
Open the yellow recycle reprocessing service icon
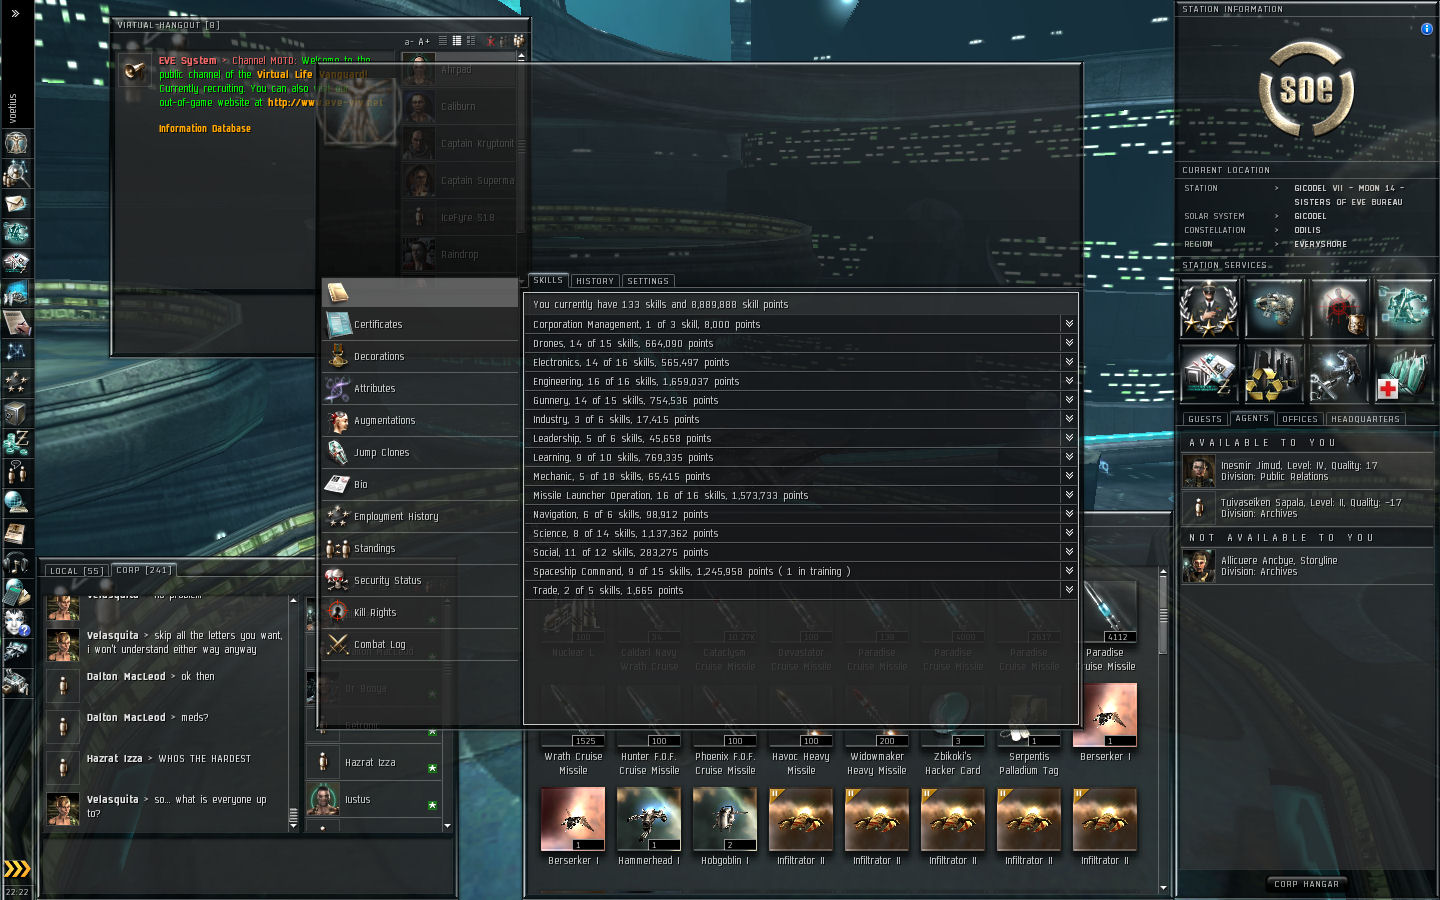(1274, 373)
